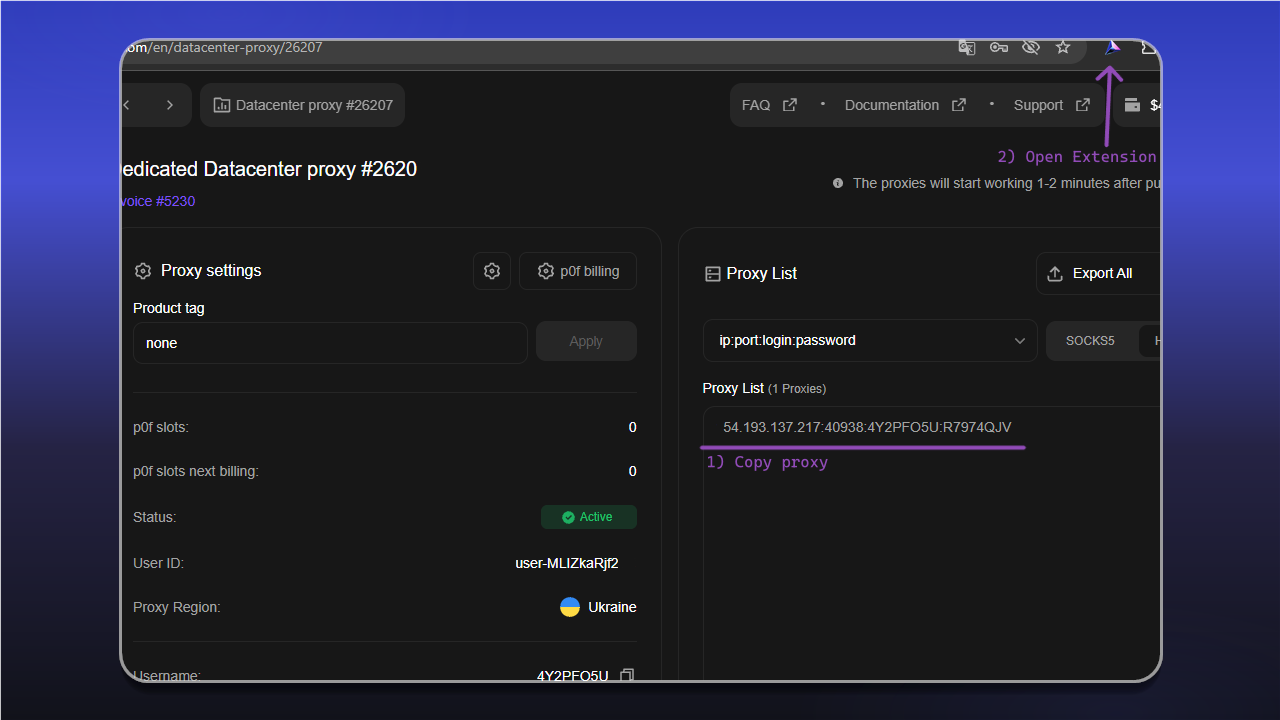
Task: Go forward with the right chevron
Action: click(x=170, y=105)
